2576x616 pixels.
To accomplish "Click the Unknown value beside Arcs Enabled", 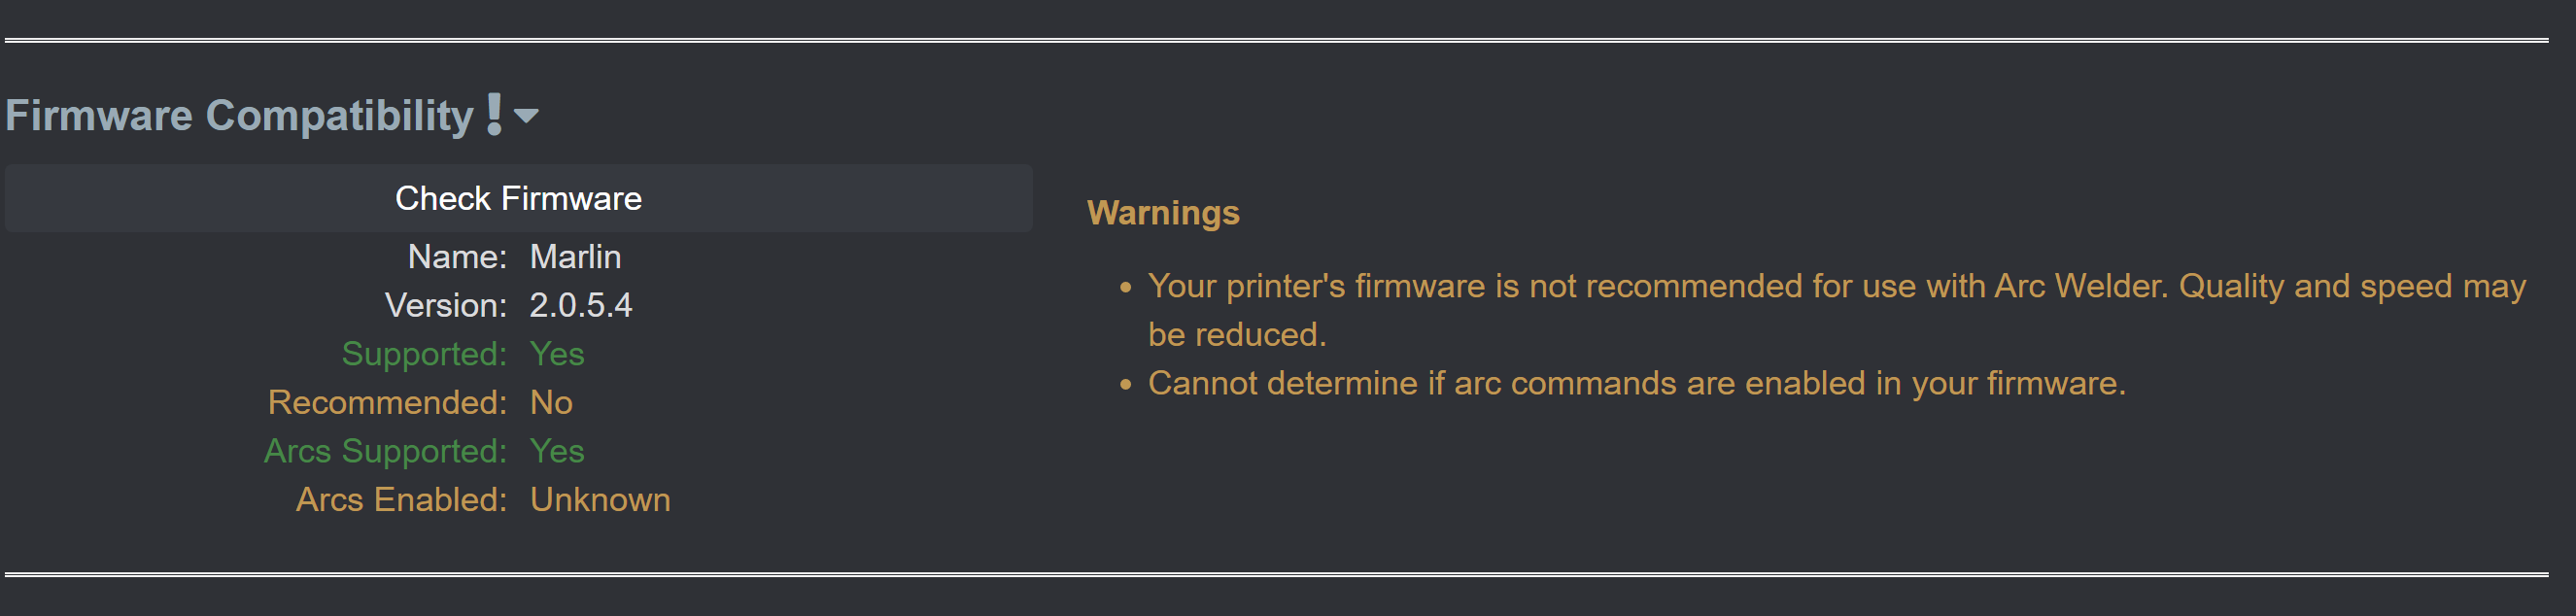I will click(x=600, y=499).
